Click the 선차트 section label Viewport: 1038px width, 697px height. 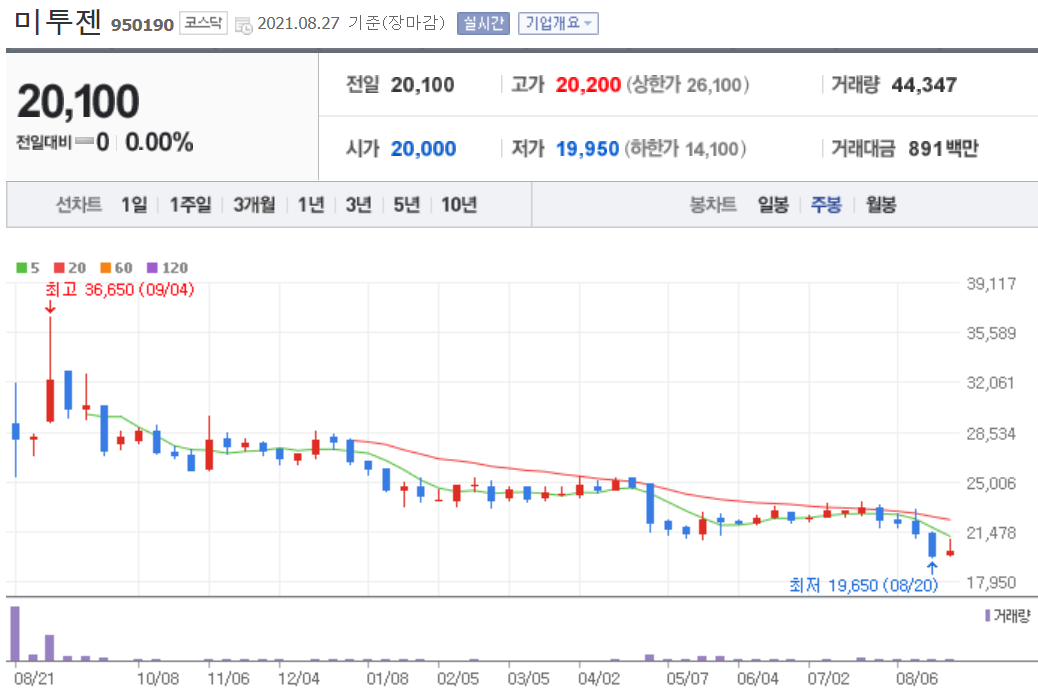point(79,205)
